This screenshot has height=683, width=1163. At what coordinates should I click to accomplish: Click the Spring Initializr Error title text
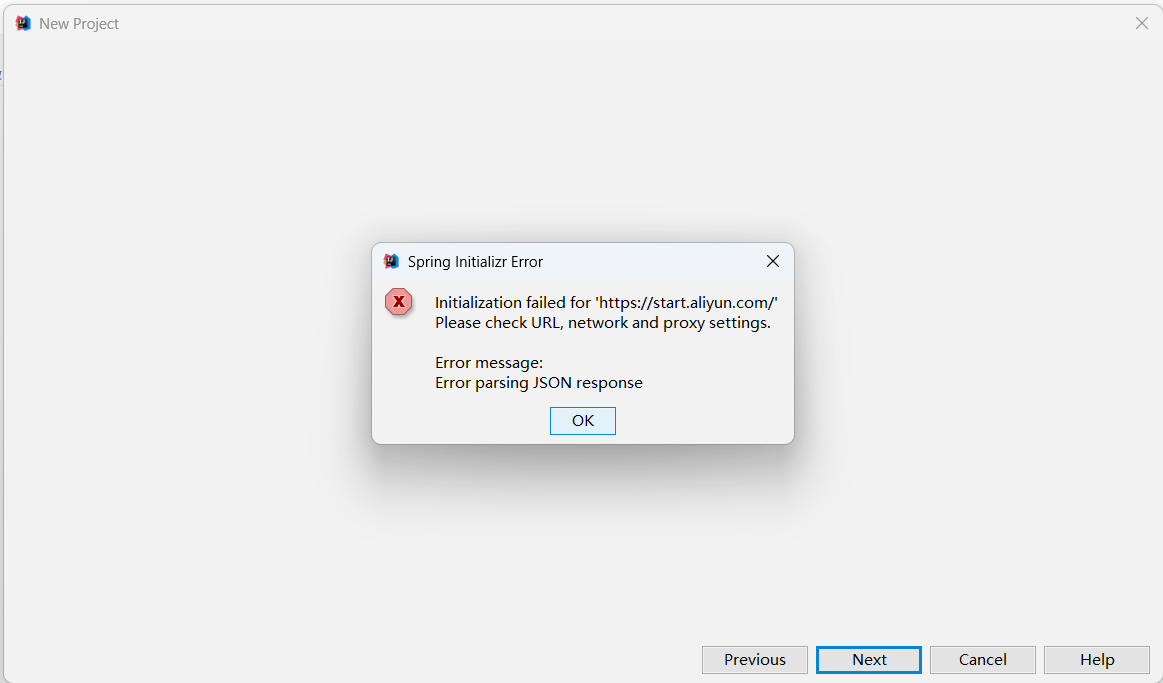coord(475,262)
